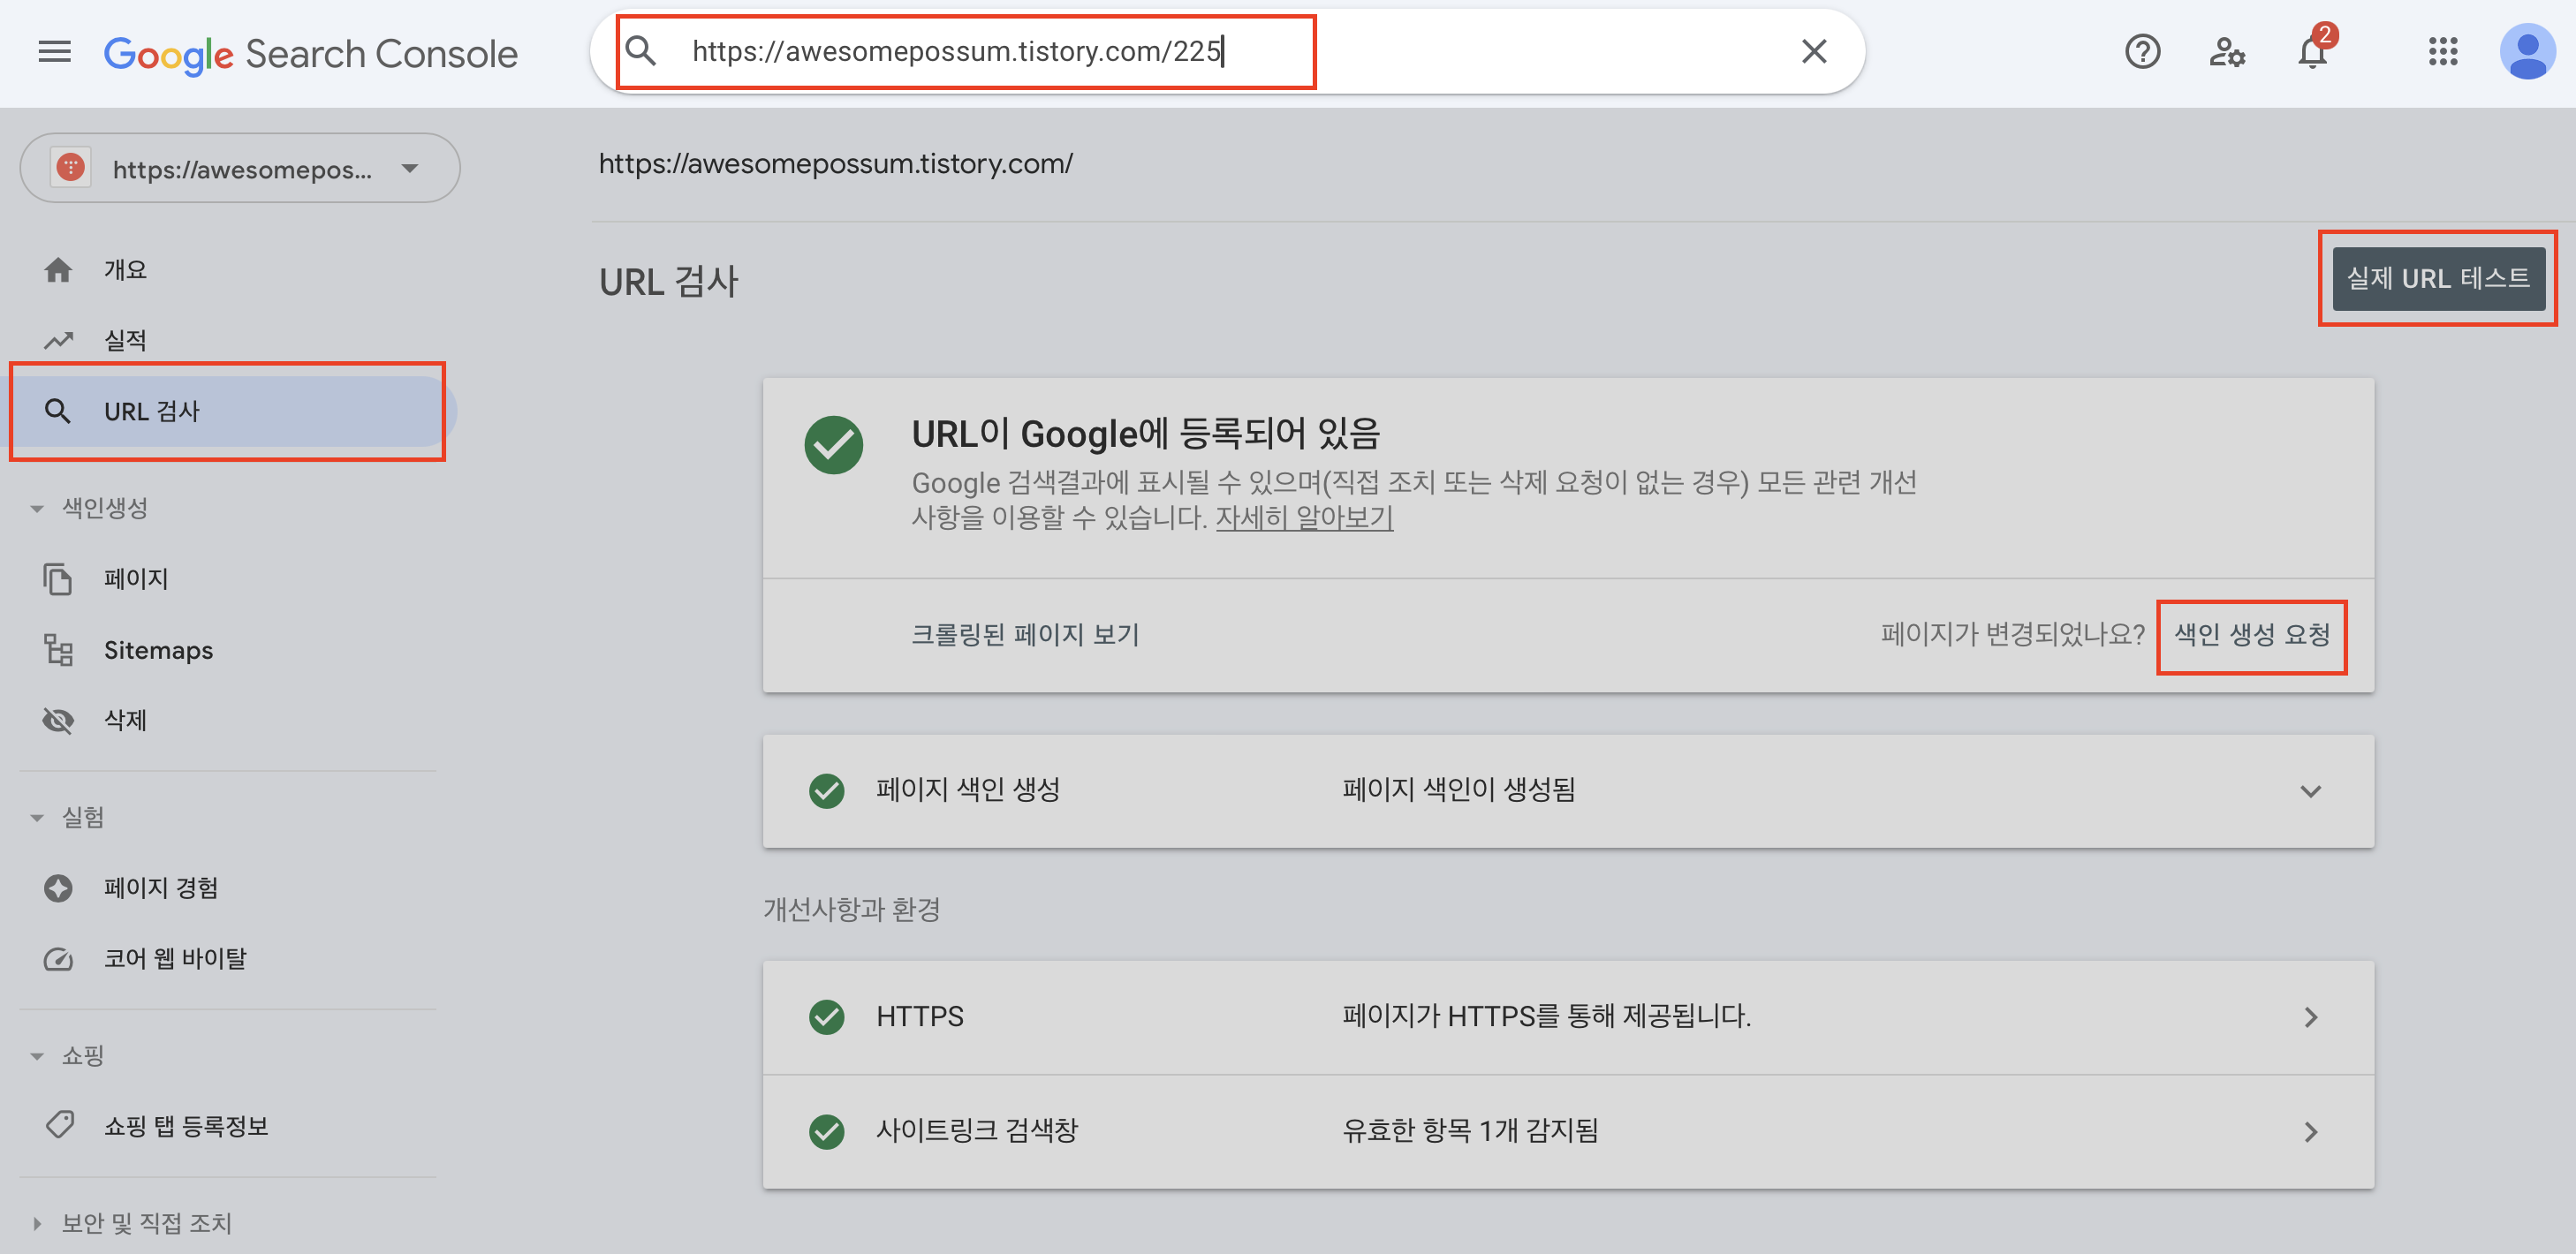2576x1254 pixels.
Task: Open HTTPS details arrow
Action: (2310, 1018)
